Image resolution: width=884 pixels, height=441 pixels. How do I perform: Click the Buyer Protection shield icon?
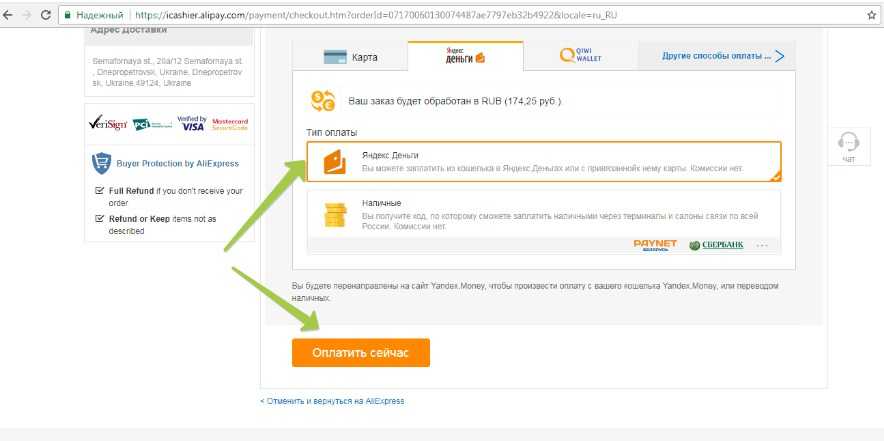(101, 163)
